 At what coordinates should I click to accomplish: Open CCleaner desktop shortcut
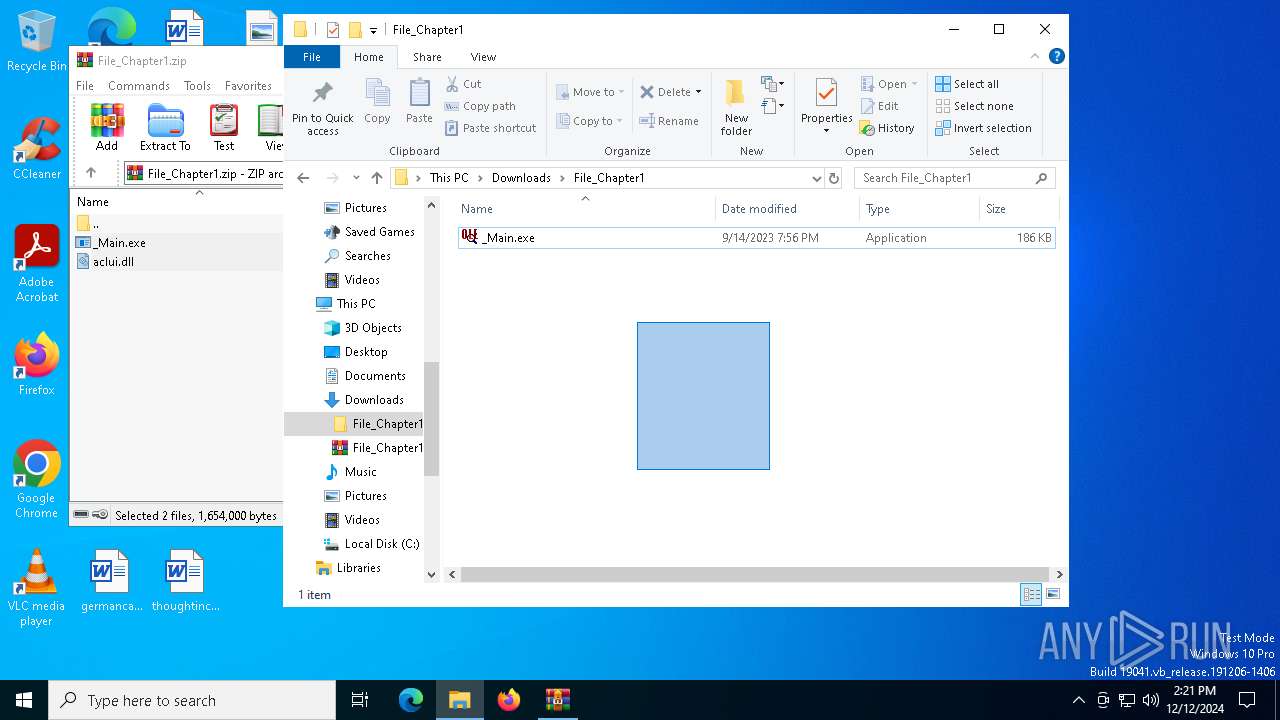37,149
